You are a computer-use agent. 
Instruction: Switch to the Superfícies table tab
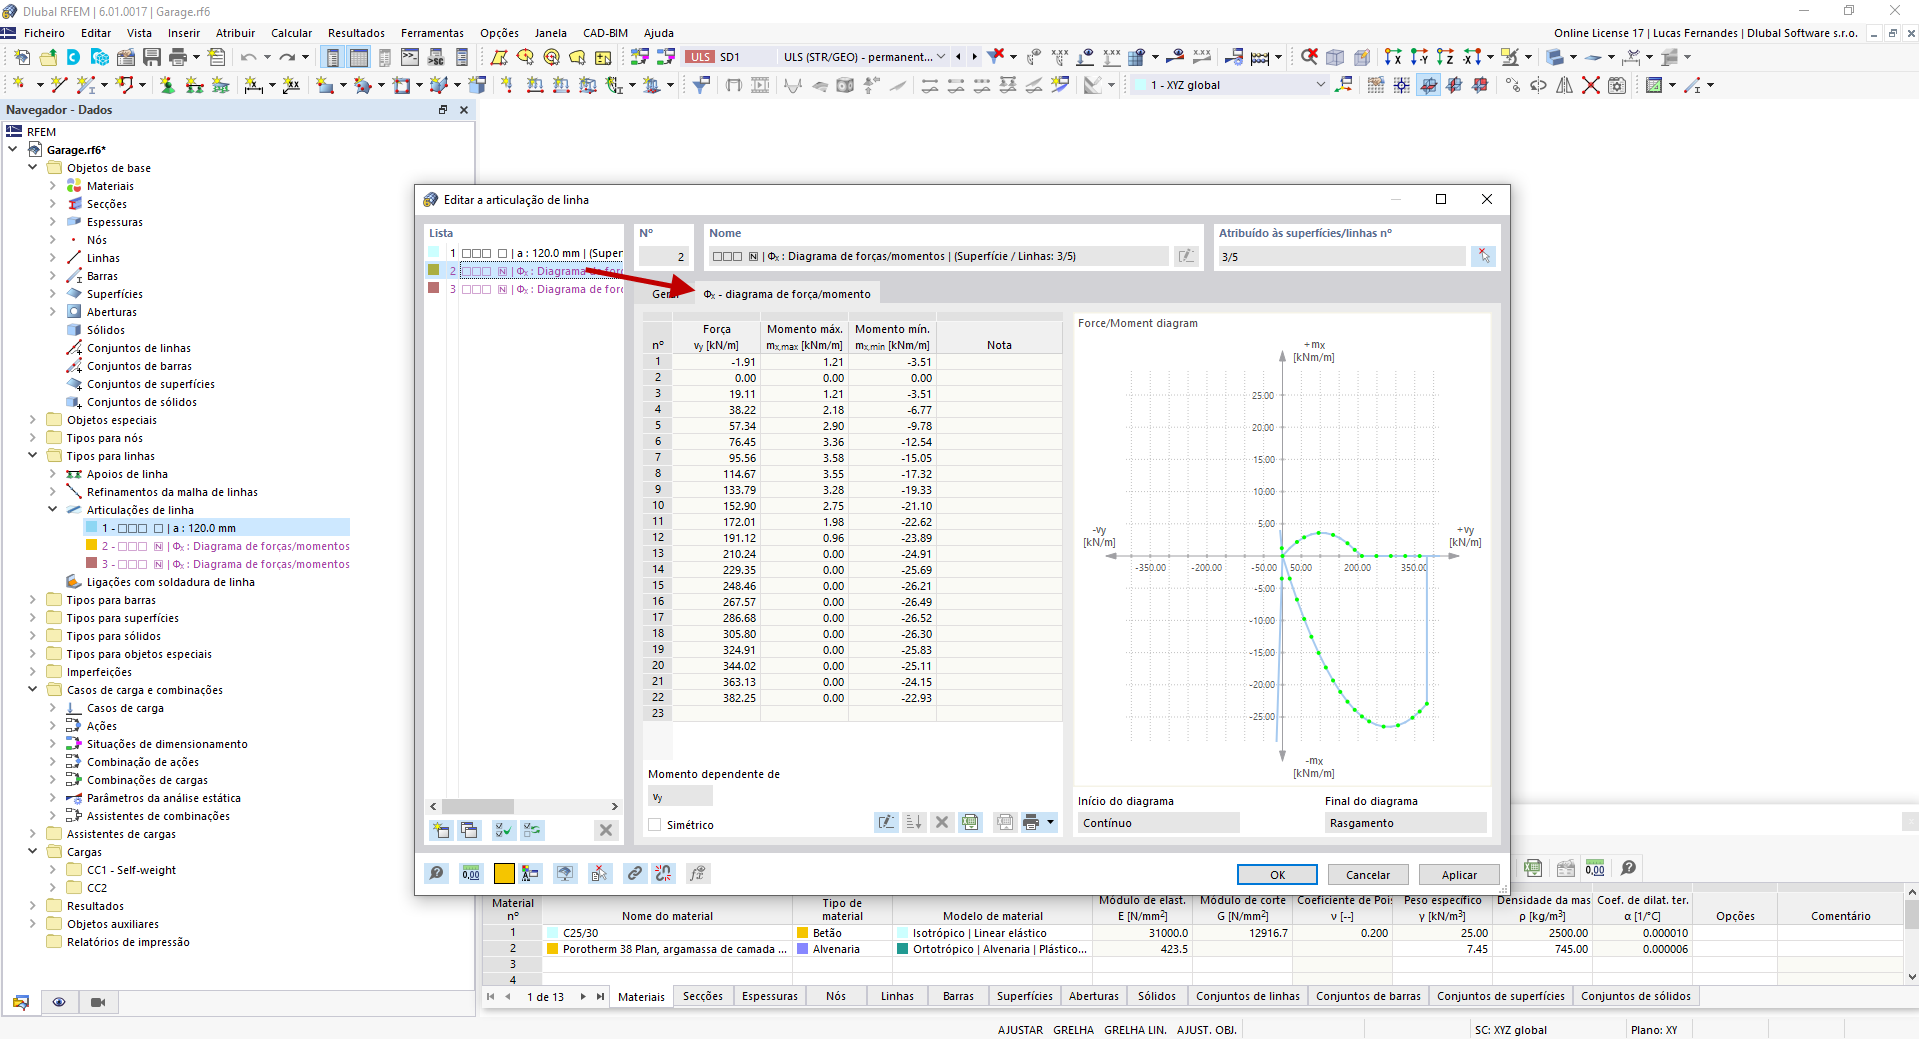[x=1024, y=997]
